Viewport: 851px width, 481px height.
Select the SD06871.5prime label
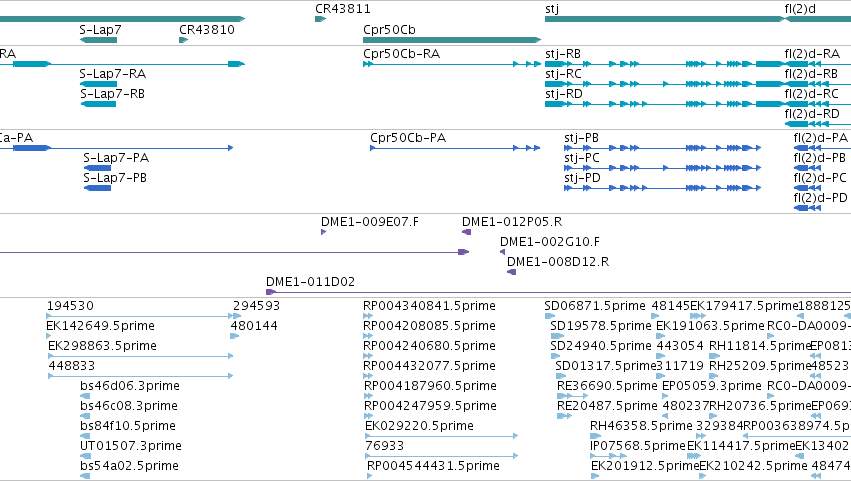[595, 306]
